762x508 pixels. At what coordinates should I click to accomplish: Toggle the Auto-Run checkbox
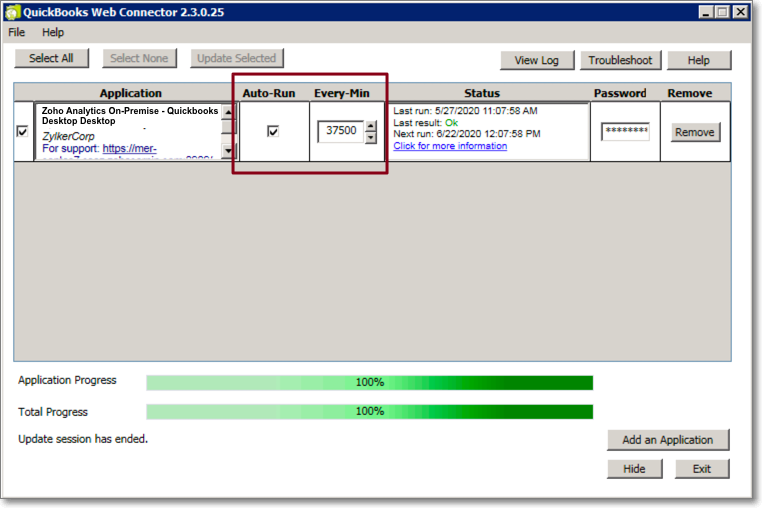(x=273, y=131)
